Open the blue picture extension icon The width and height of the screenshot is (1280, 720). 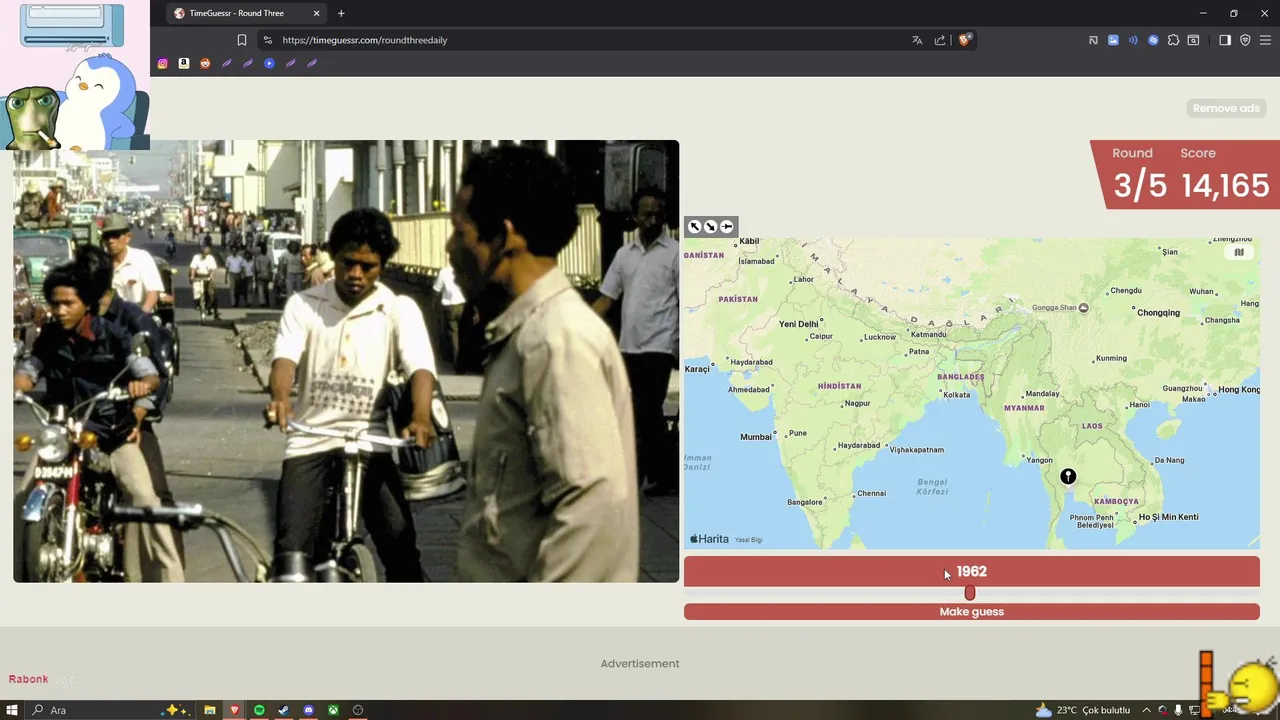1113,40
